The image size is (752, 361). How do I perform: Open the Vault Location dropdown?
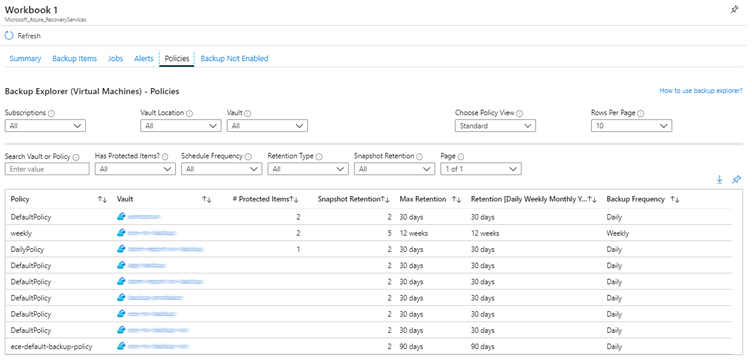[181, 126]
